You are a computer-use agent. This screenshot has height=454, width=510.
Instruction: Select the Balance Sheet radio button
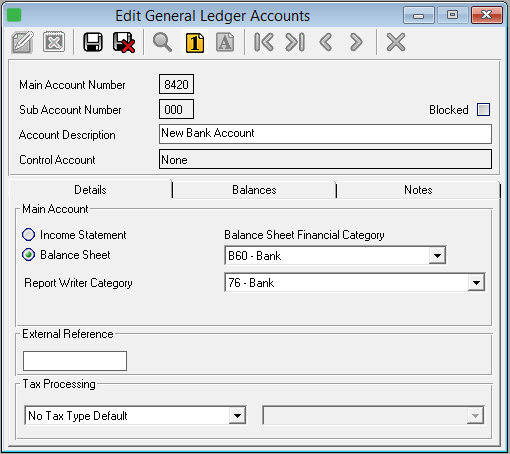point(28,255)
